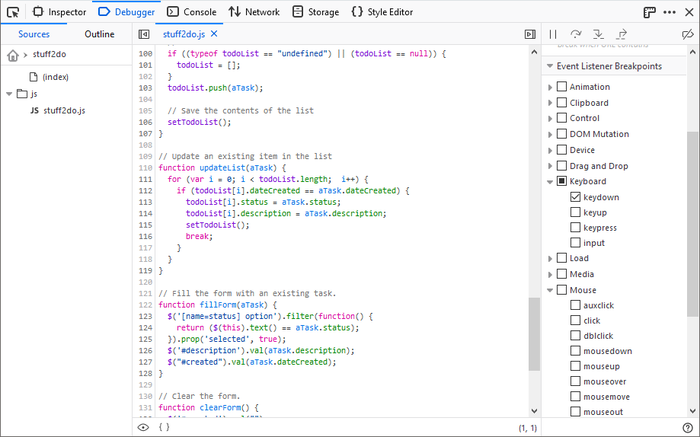Image resolution: width=700 pixels, height=437 pixels.
Task: Uncheck the keydown event checkbox
Action: pos(575,197)
